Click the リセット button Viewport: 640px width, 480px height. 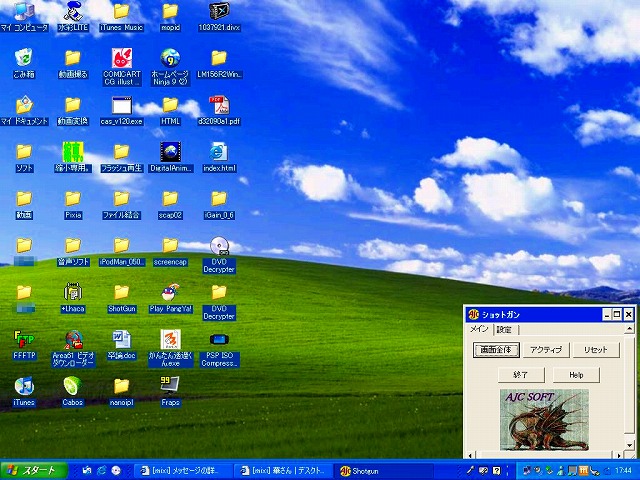pos(596,350)
